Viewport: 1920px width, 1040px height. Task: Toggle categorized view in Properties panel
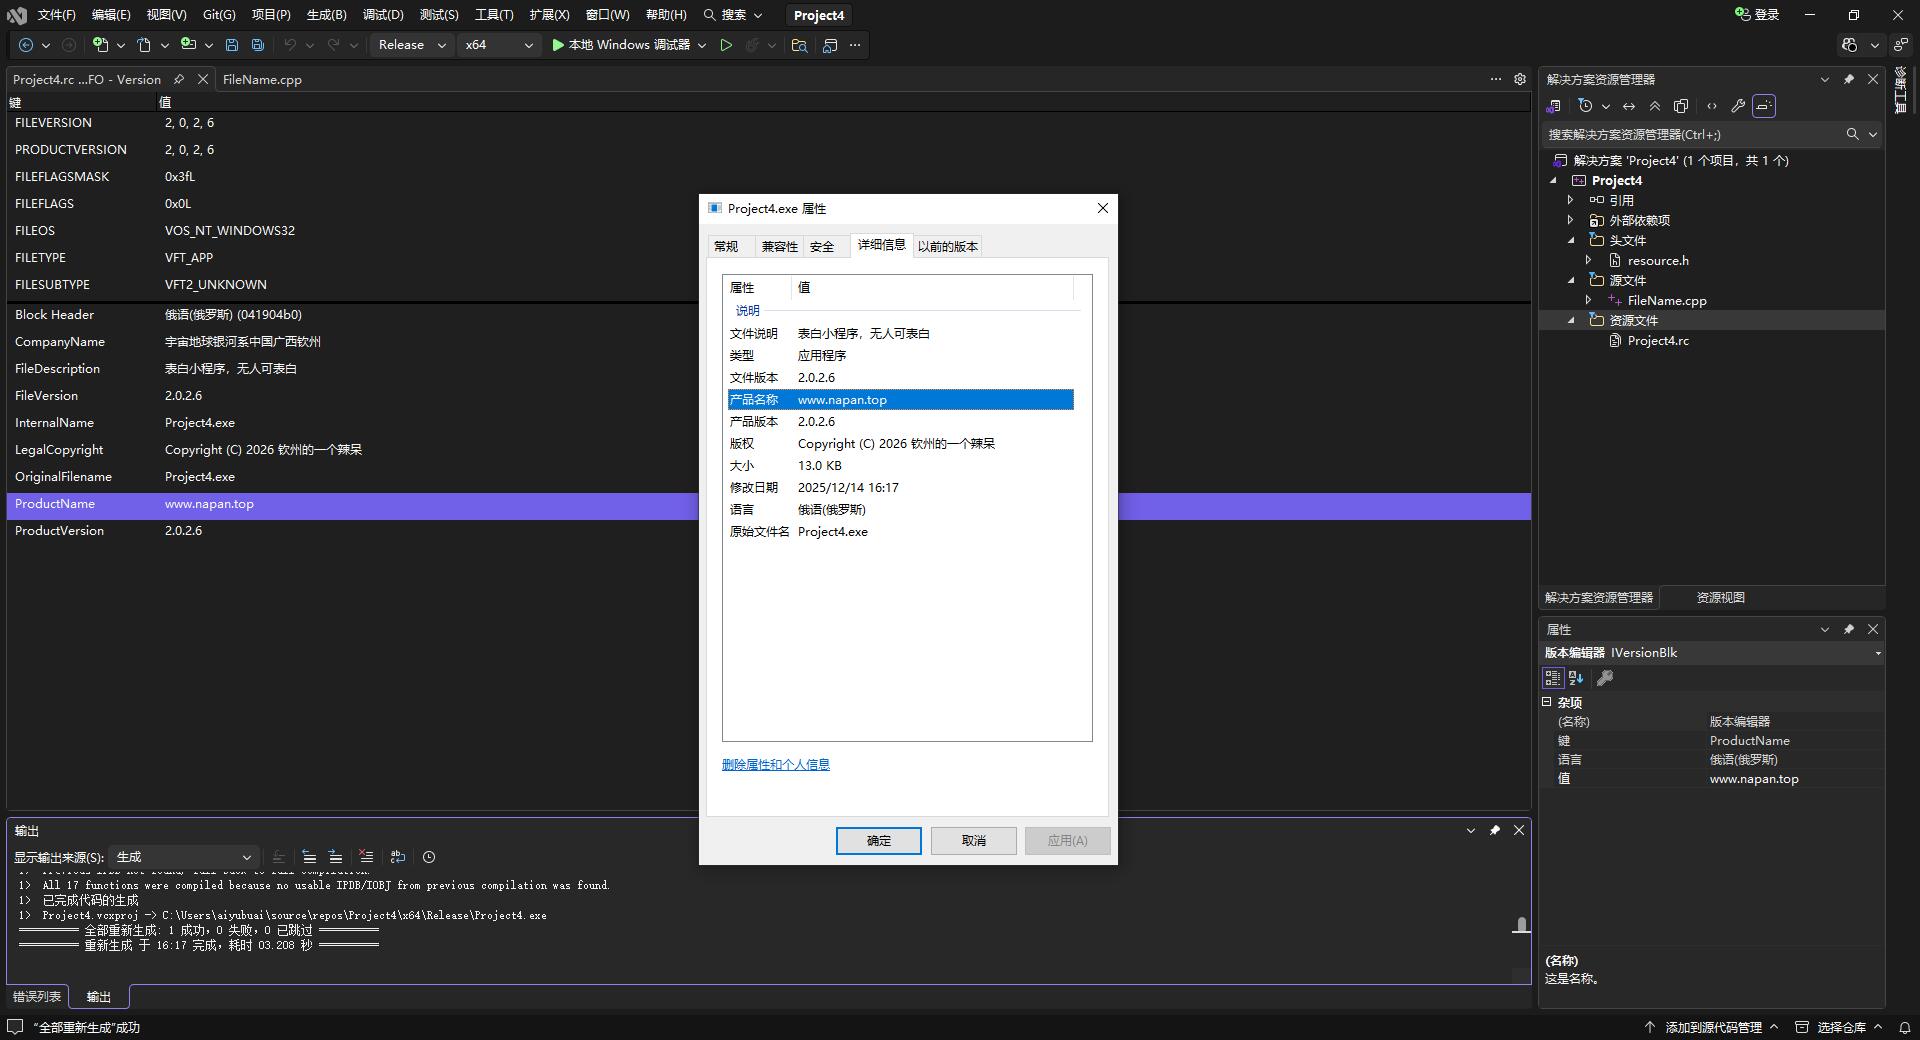(x=1553, y=678)
